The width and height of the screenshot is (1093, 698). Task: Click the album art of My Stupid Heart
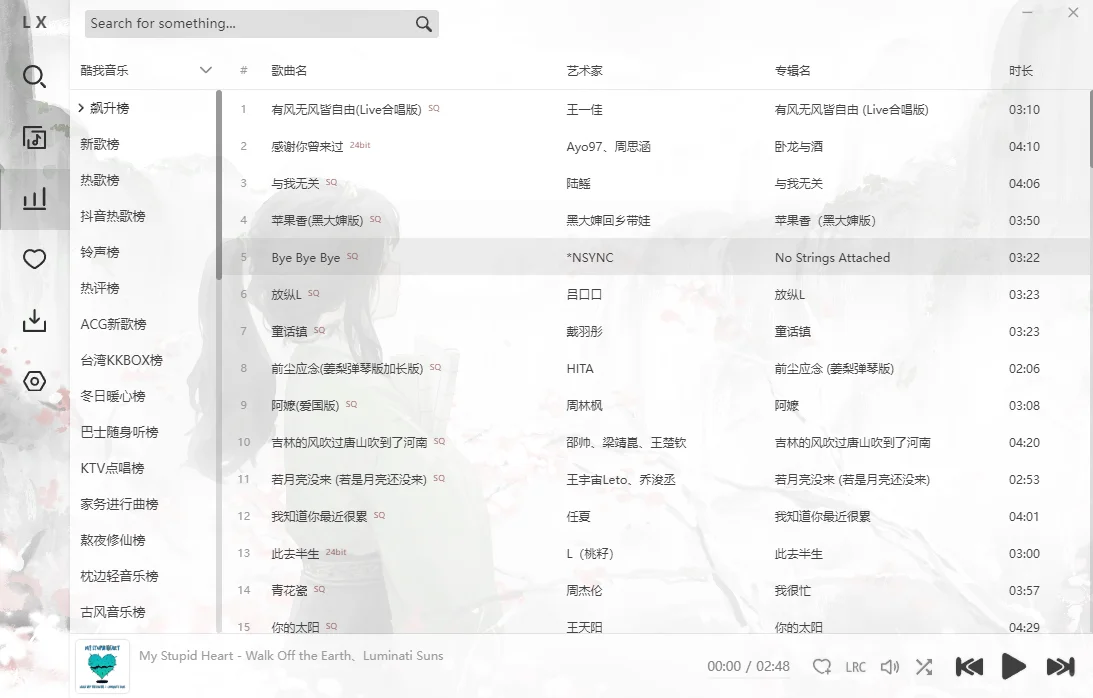[x=102, y=666]
